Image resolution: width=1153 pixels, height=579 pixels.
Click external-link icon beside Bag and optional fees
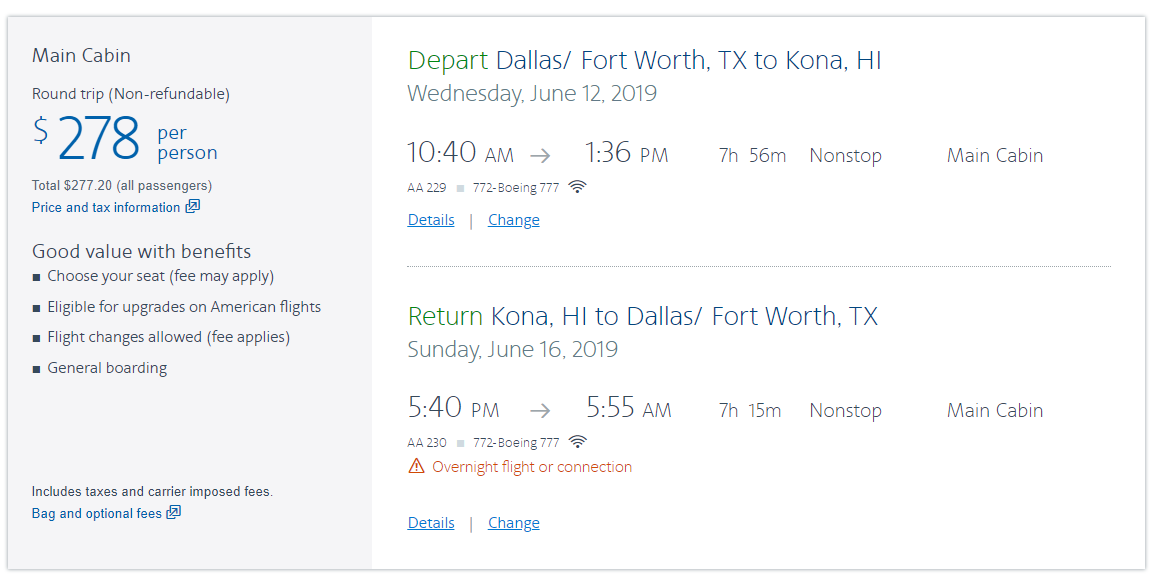pos(174,513)
